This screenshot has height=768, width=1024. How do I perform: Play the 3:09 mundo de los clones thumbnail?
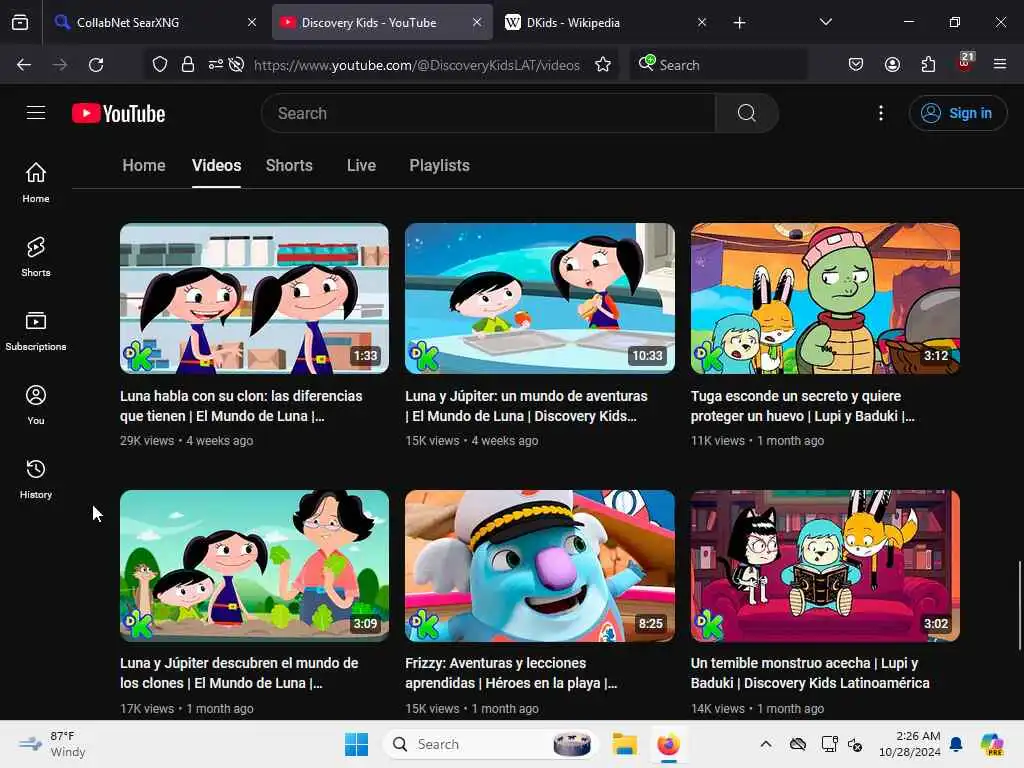(x=254, y=566)
